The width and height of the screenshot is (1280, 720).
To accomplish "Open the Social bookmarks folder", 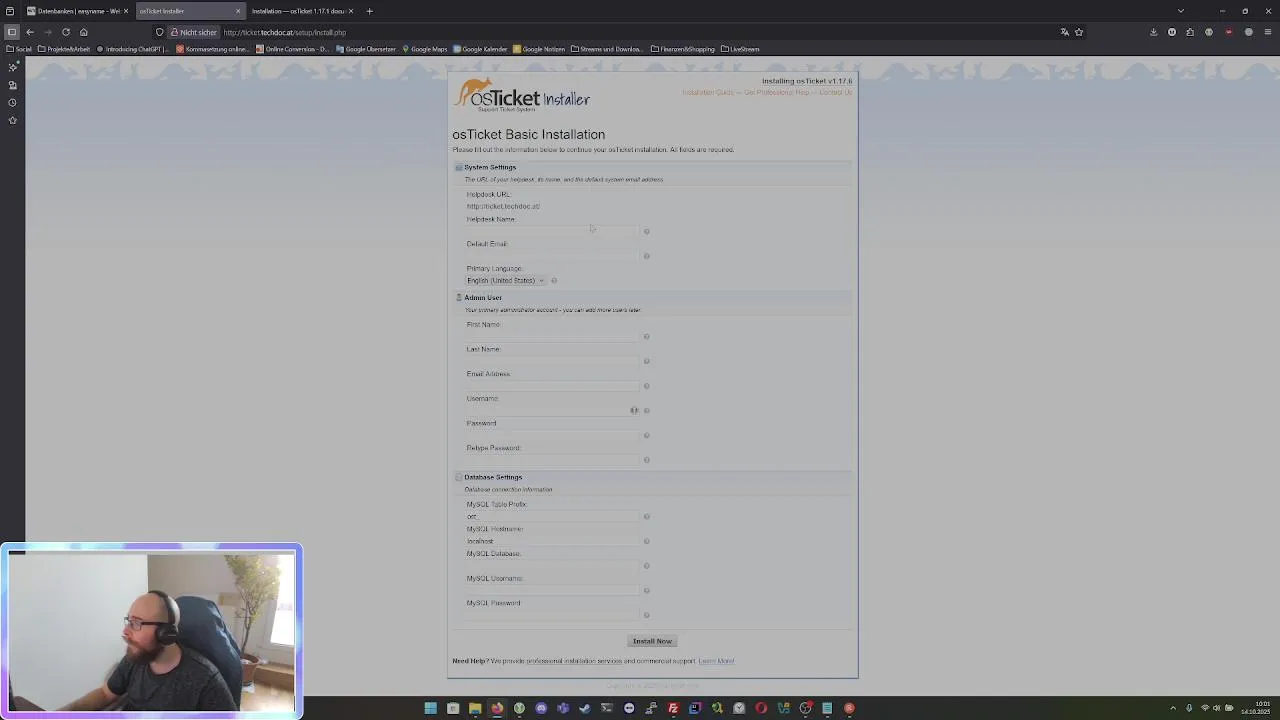I will click(20, 49).
